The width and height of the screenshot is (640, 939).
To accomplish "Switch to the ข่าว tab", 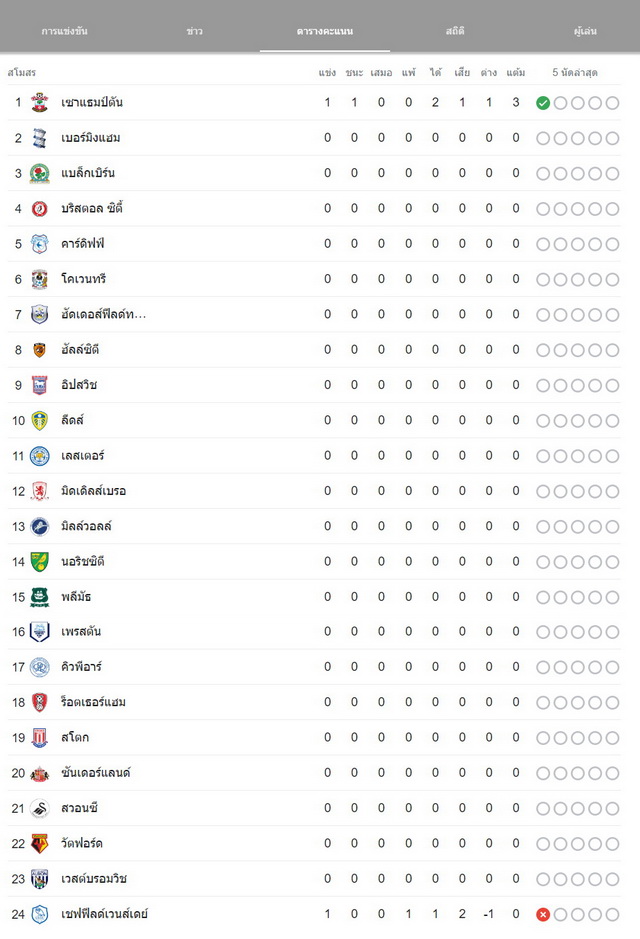I will [195, 31].
